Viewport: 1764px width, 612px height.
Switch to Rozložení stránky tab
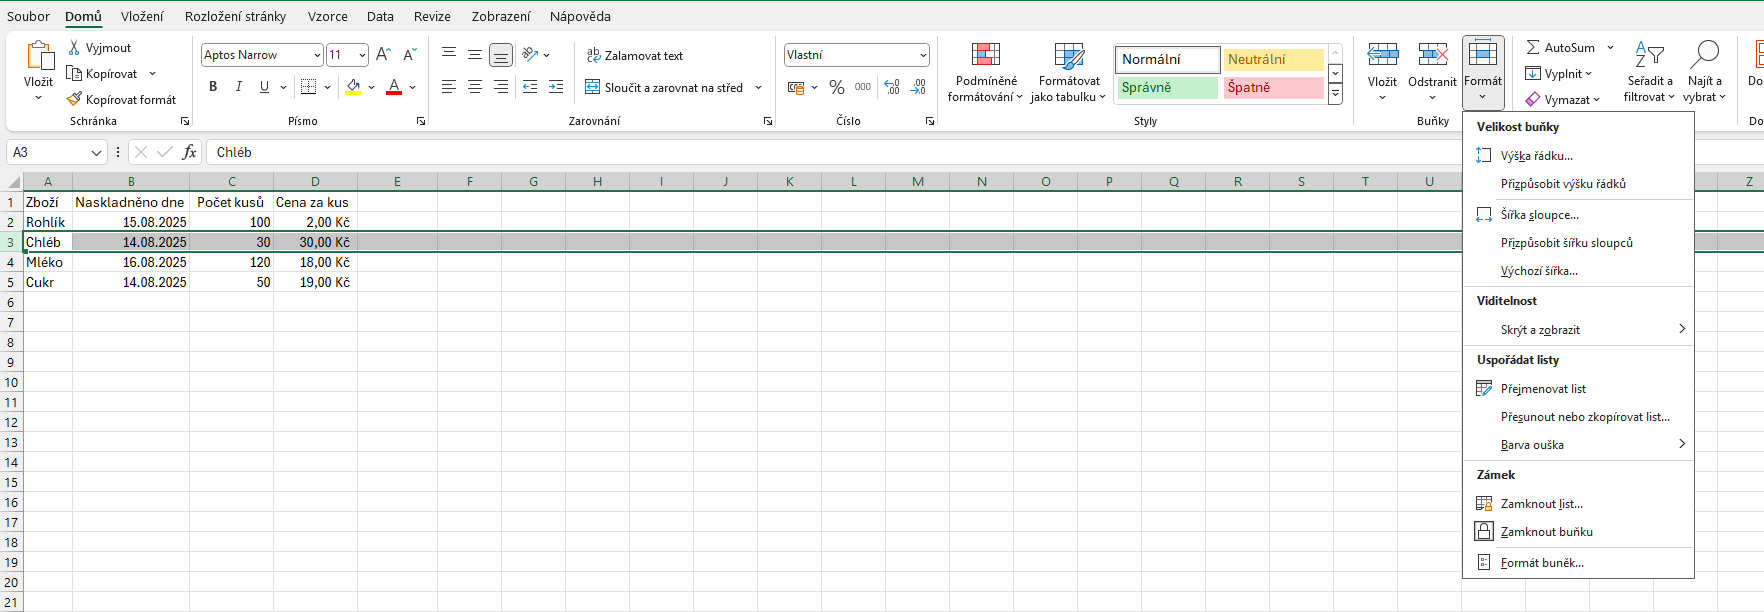235,16
